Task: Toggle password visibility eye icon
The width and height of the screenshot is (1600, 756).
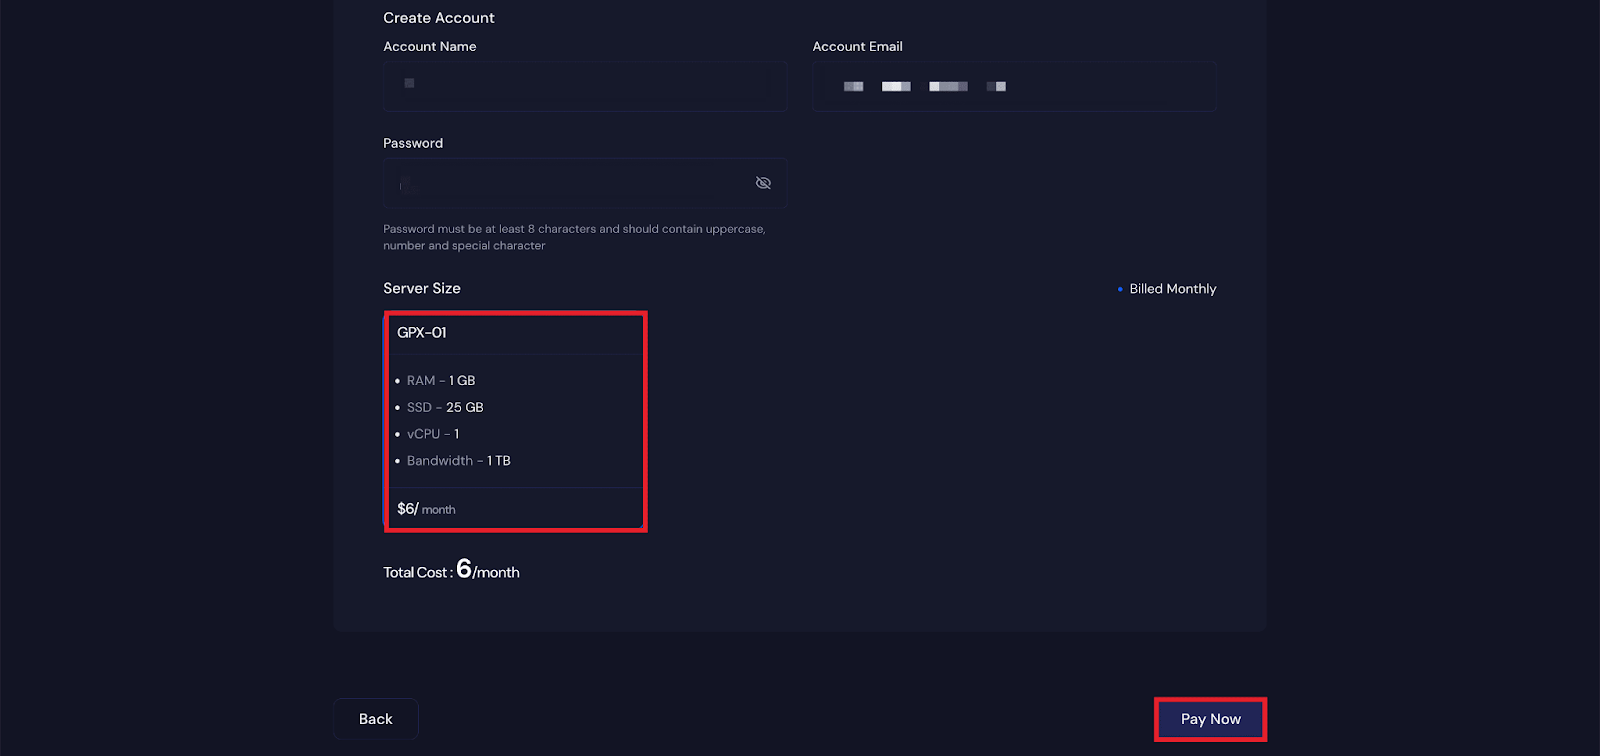Action: click(x=763, y=183)
